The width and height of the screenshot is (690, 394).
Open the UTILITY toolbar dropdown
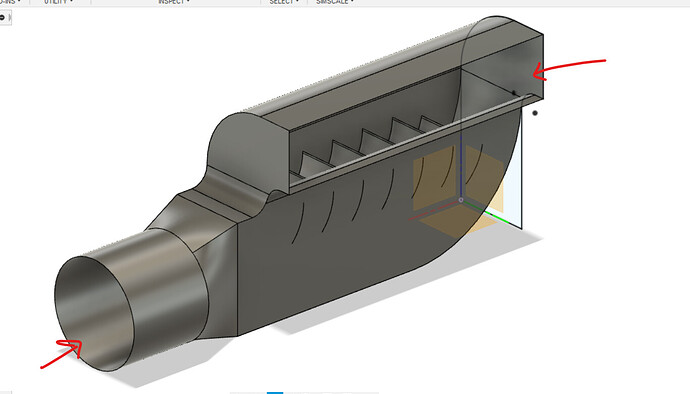[59, 2]
